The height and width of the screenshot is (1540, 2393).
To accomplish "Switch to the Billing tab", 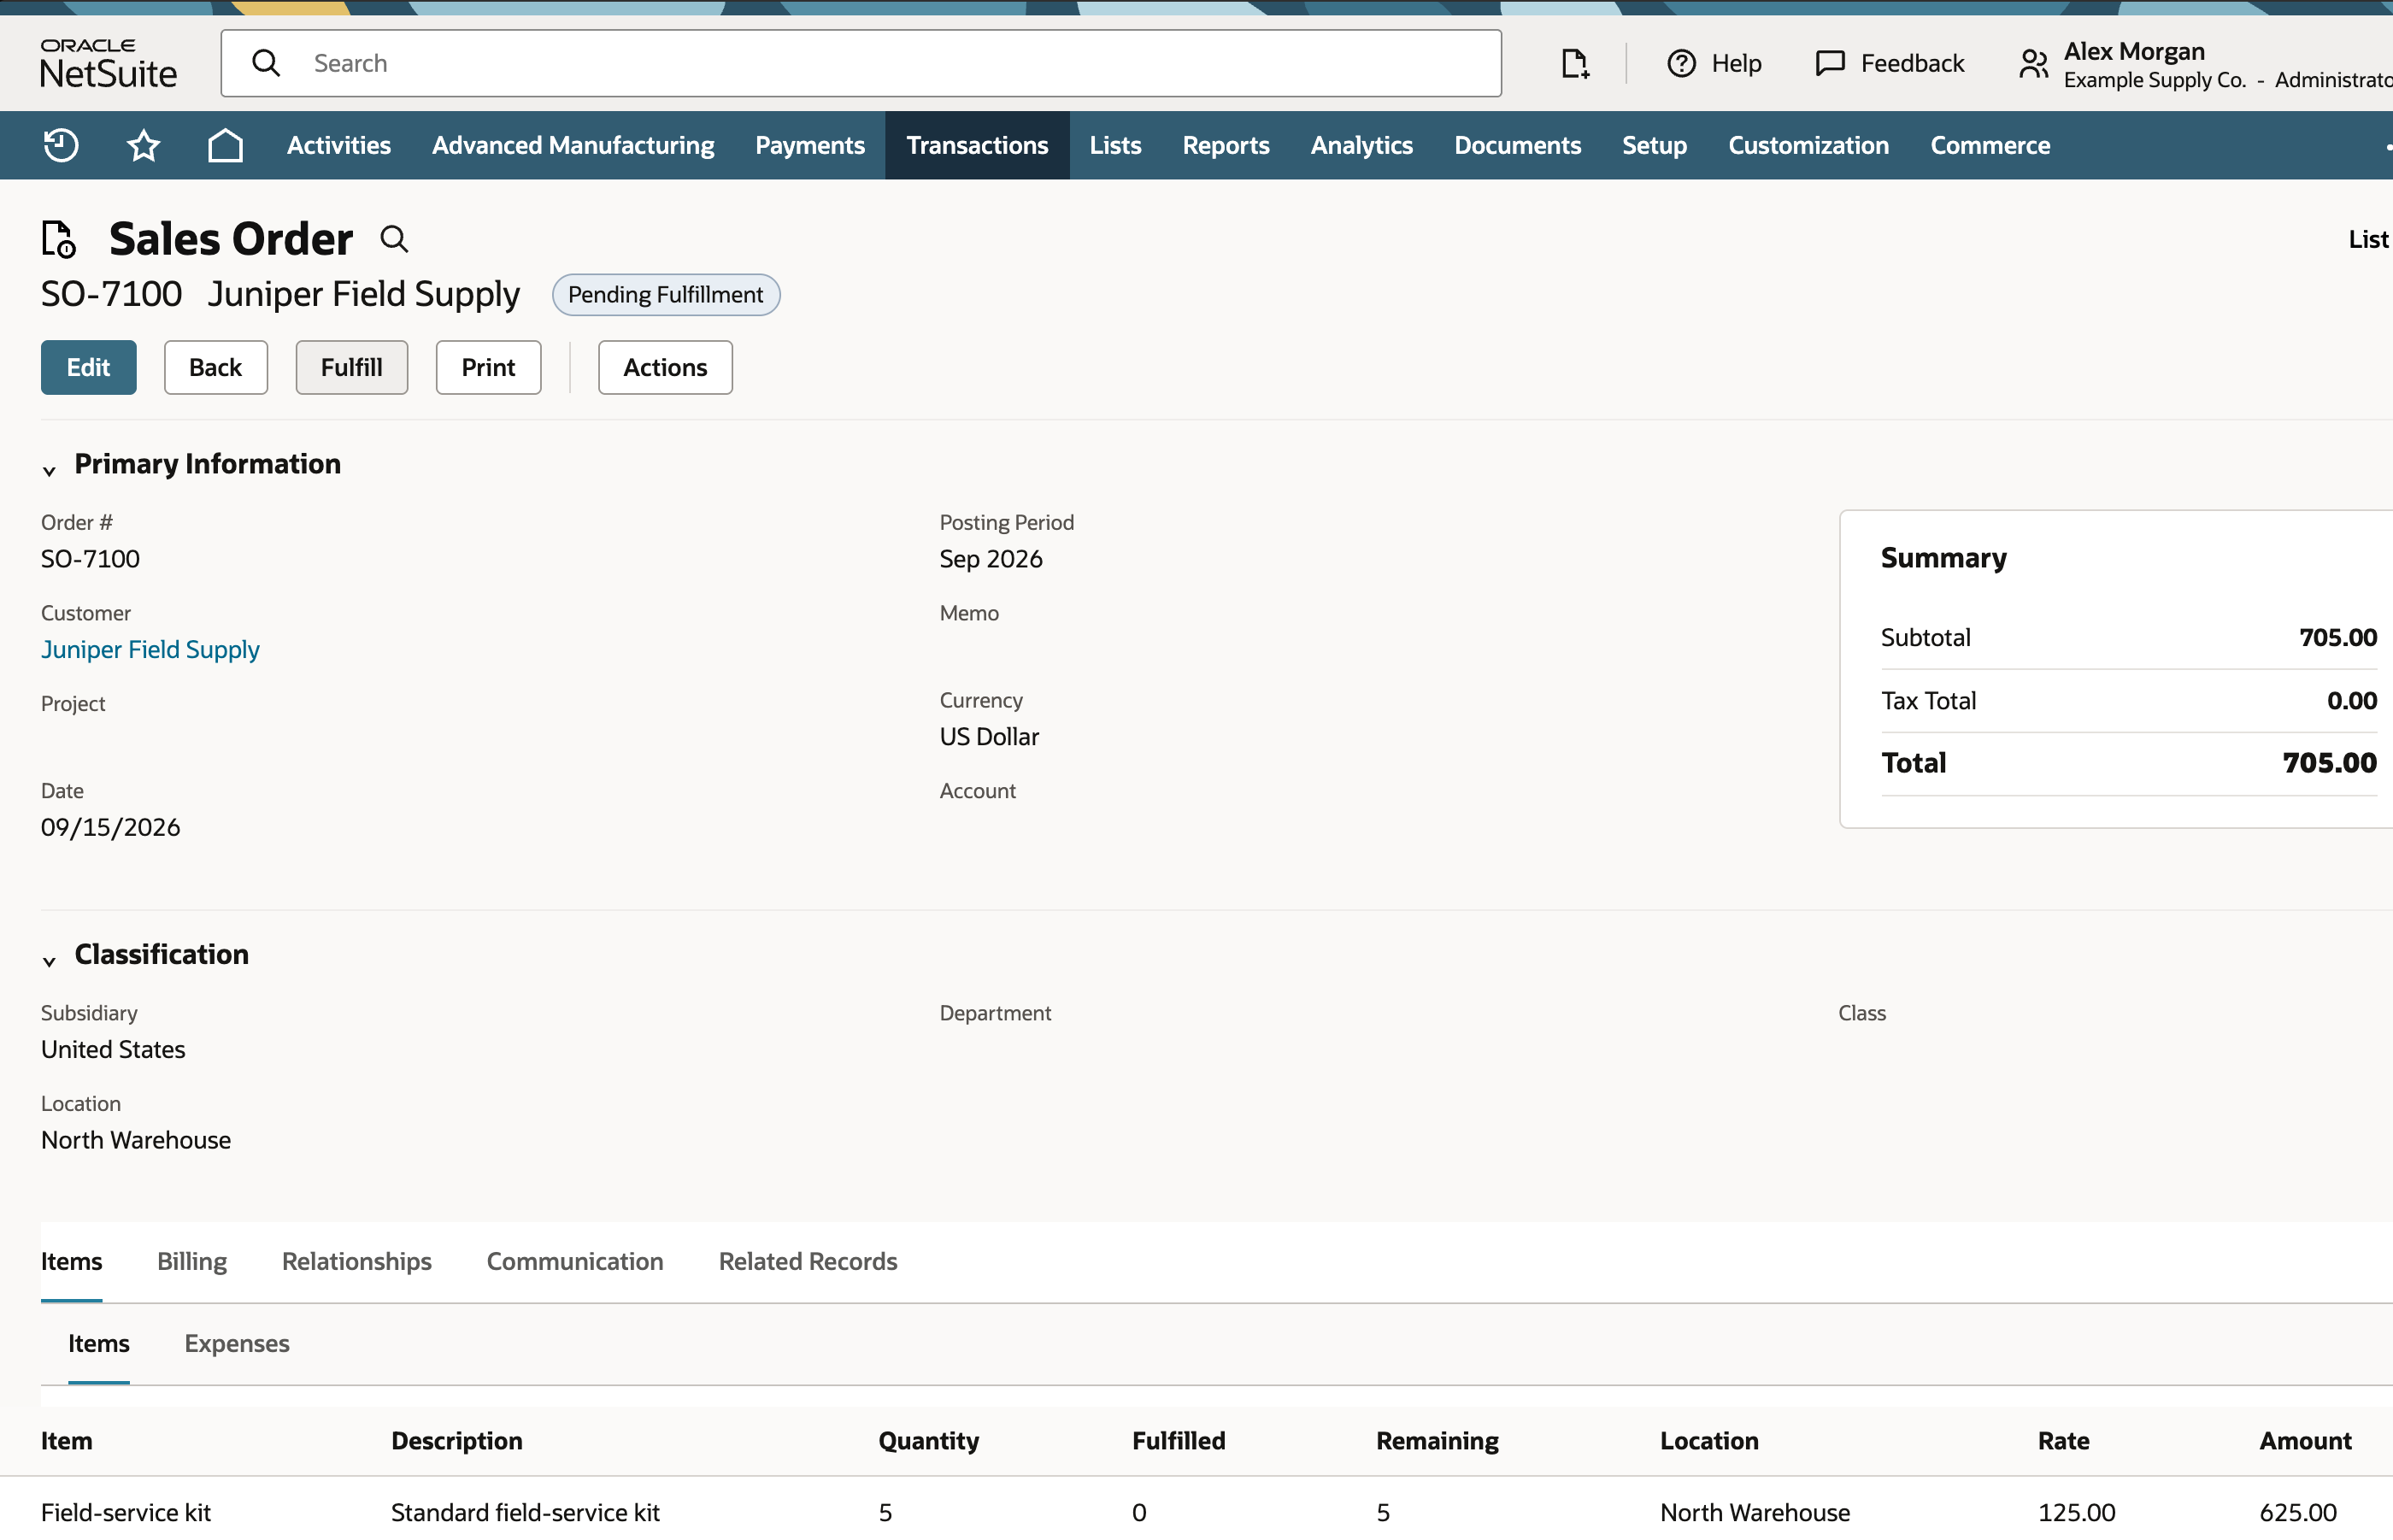I will point(192,1261).
